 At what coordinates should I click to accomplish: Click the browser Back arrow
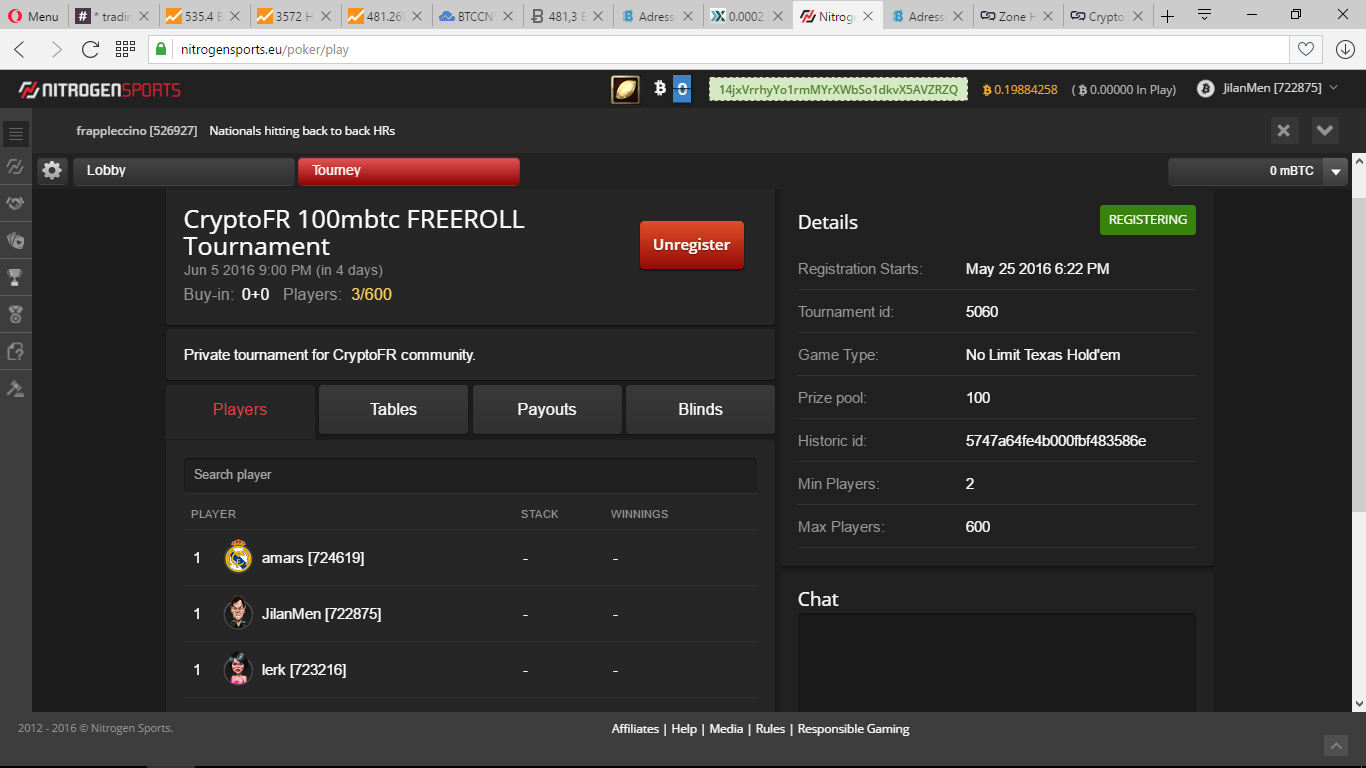click(20, 49)
